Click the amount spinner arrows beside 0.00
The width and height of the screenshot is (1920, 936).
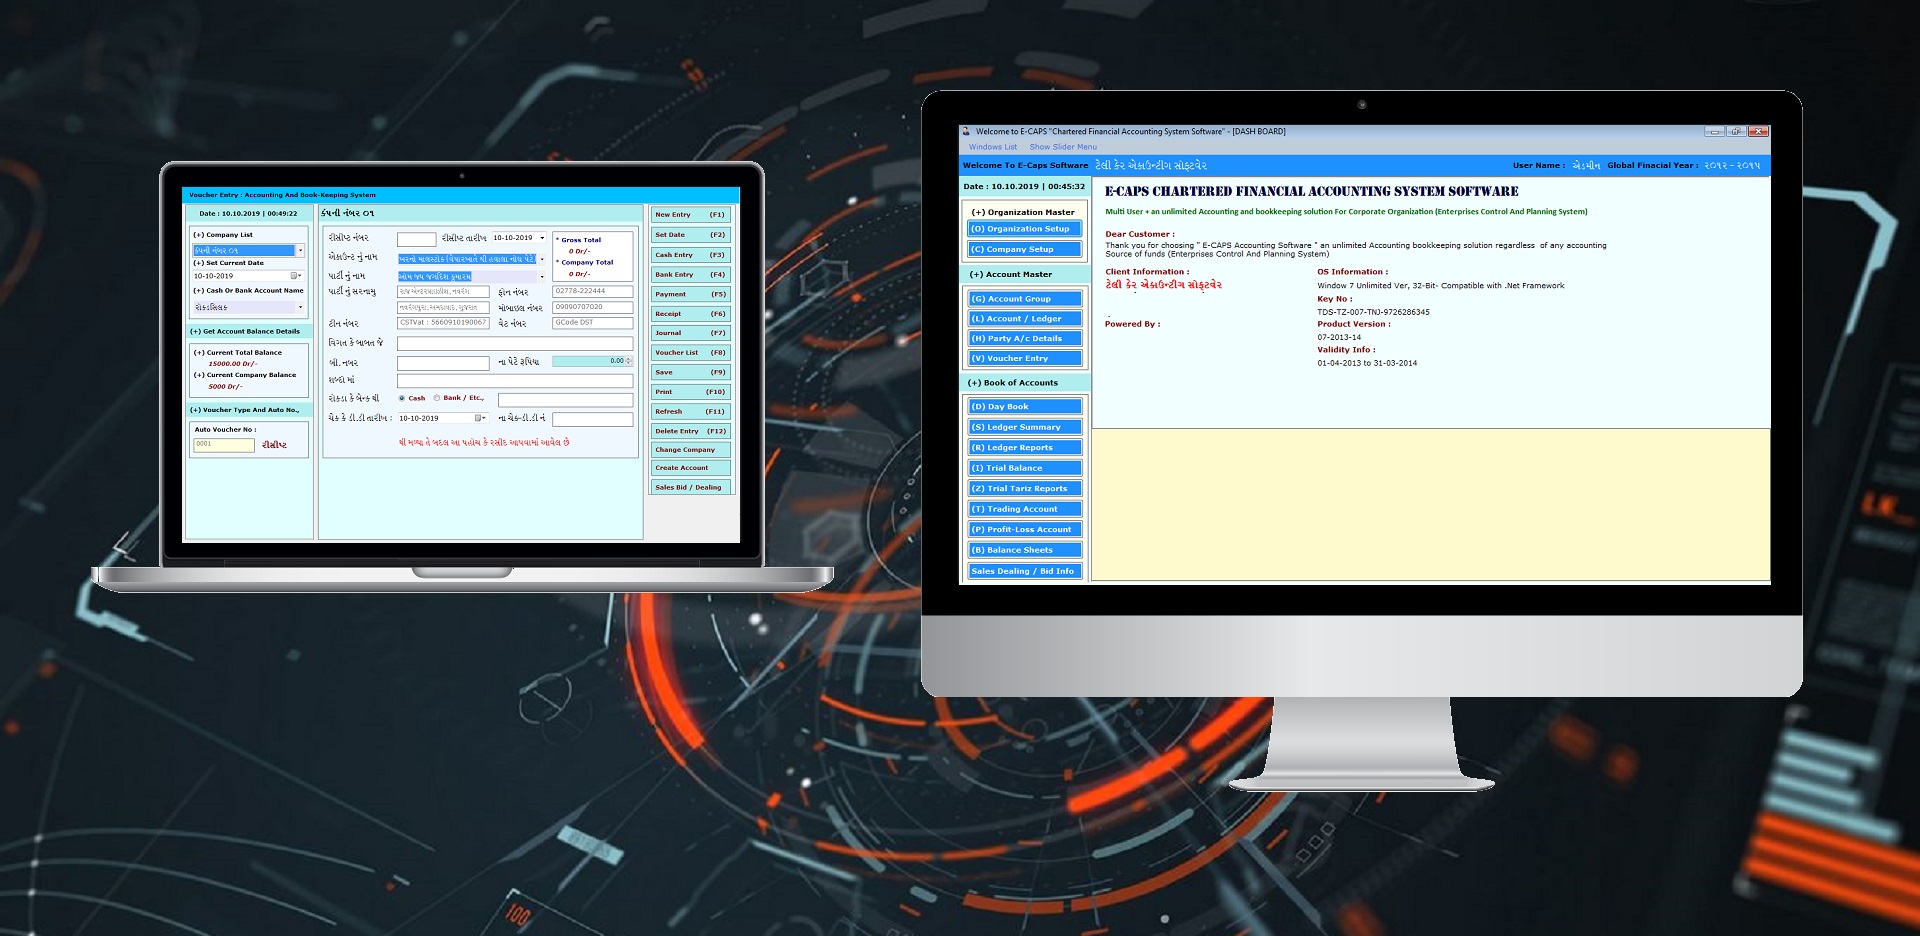click(628, 361)
